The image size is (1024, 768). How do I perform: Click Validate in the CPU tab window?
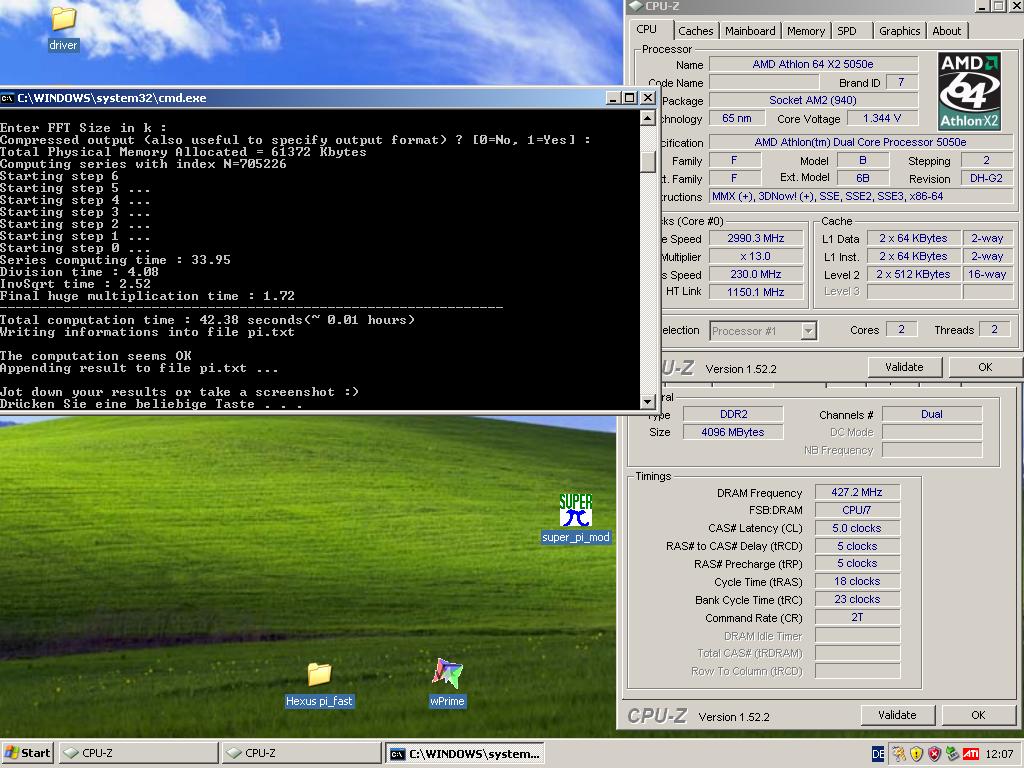coord(904,367)
